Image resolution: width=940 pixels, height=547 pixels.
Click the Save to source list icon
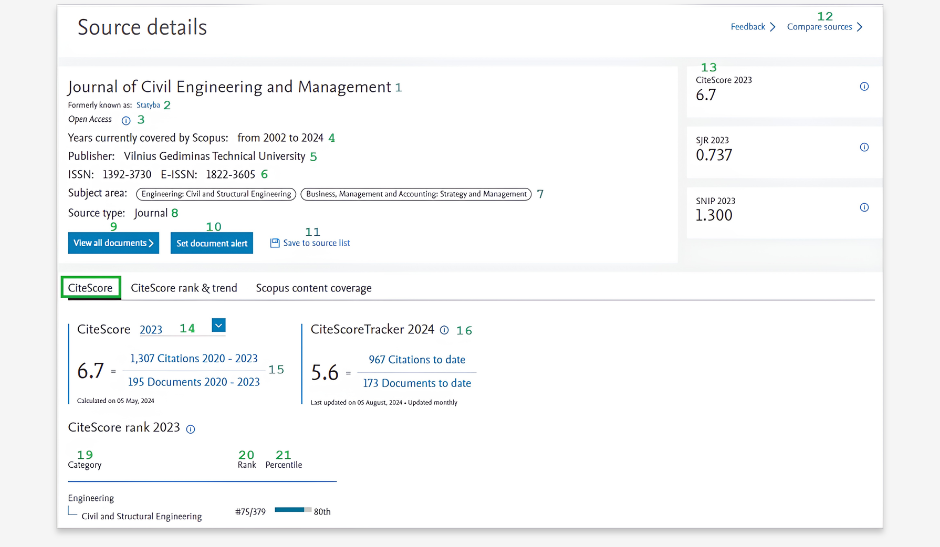275,243
